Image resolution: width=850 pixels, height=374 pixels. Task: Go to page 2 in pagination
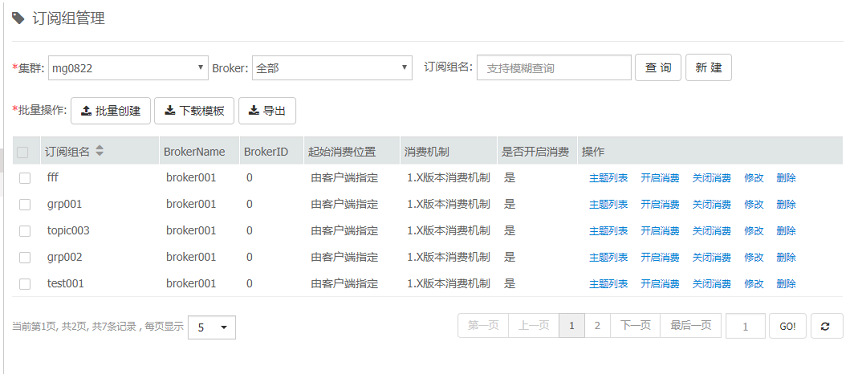[597, 325]
